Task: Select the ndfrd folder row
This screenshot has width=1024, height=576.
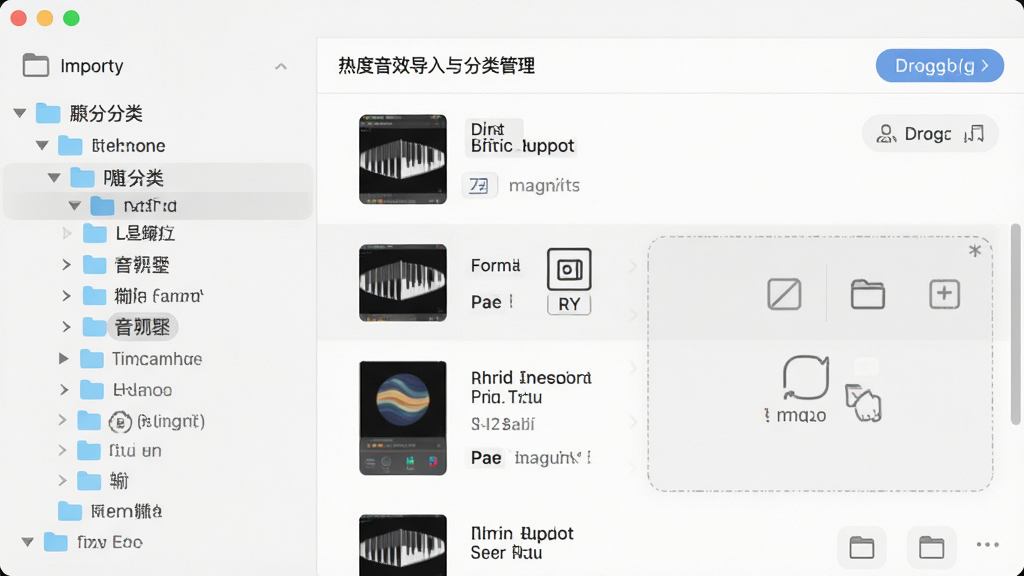Action: (158, 206)
